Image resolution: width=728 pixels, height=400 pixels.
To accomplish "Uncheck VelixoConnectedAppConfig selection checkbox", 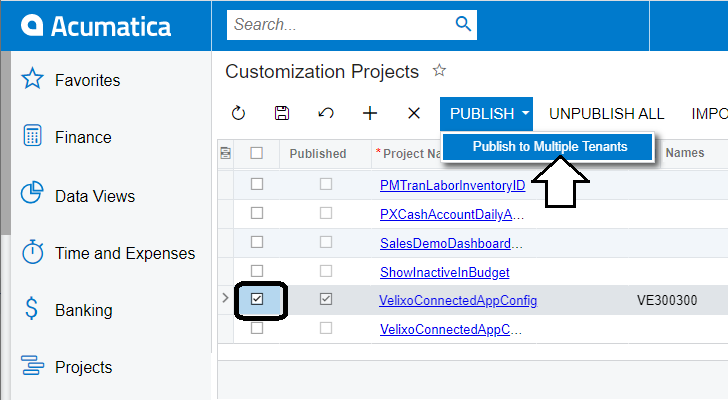I will [x=257, y=299].
